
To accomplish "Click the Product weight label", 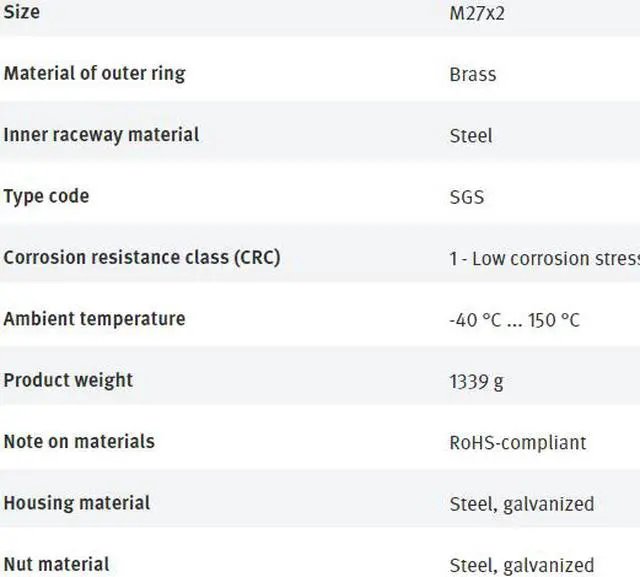I will tap(68, 380).
